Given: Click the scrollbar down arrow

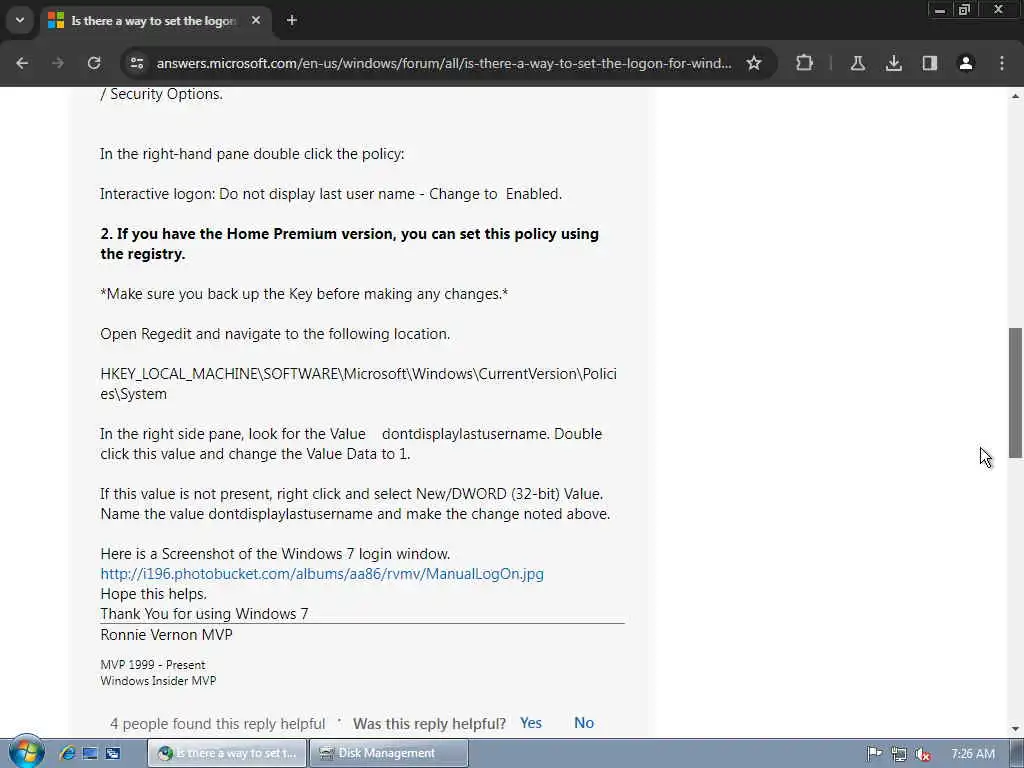Looking at the screenshot, I should pyautogui.click(x=1015, y=729).
